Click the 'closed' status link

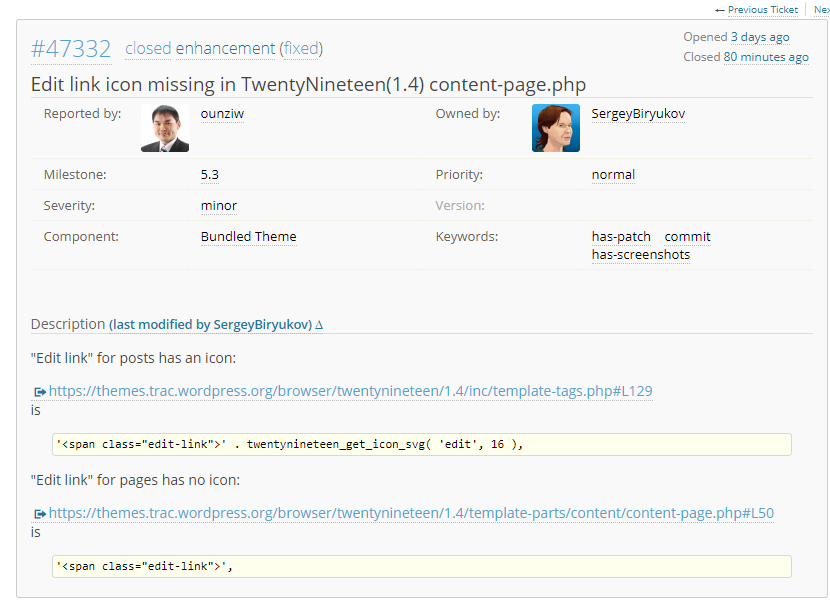[x=148, y=48]
